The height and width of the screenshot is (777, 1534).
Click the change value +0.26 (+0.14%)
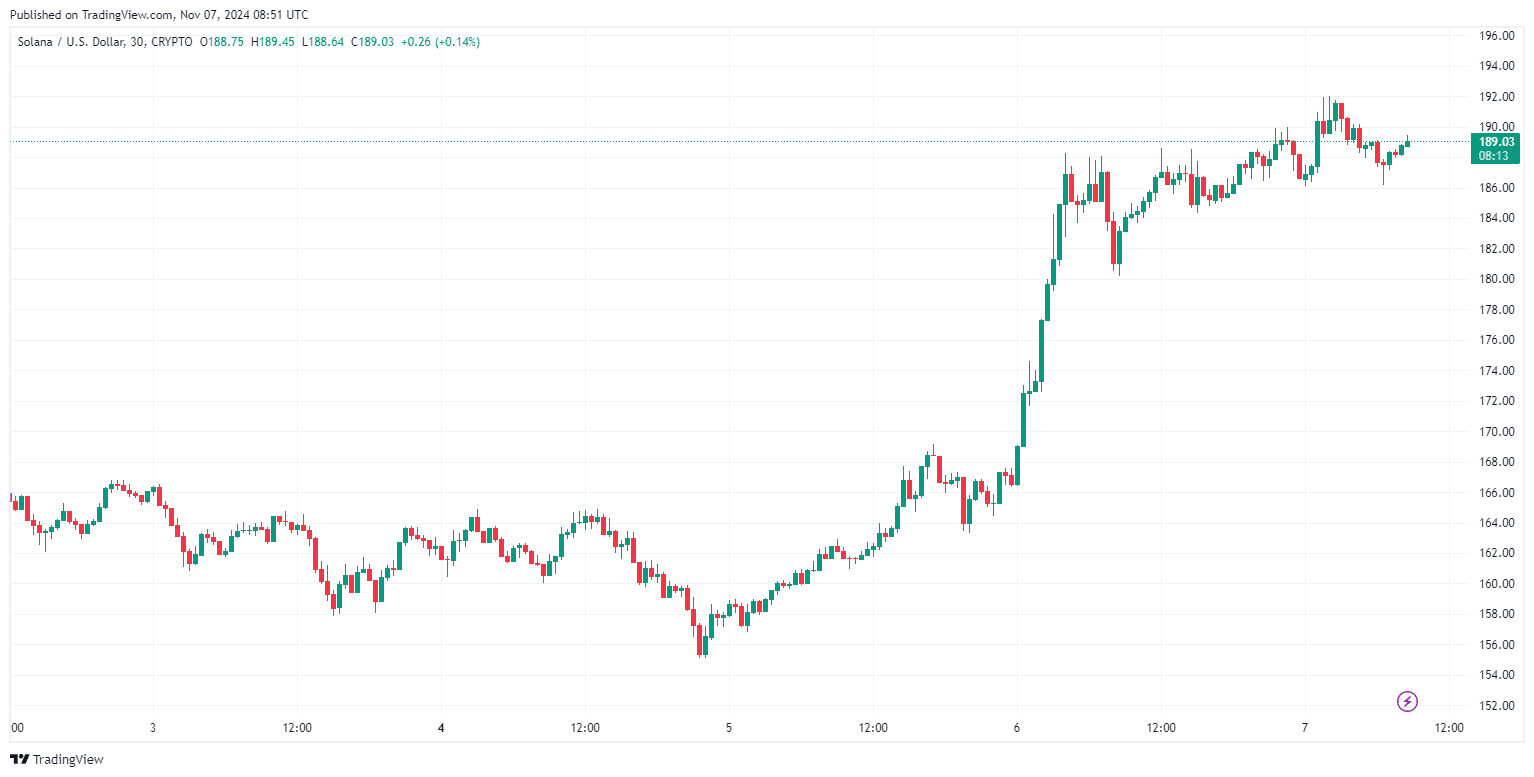click(x=440, y=42)
